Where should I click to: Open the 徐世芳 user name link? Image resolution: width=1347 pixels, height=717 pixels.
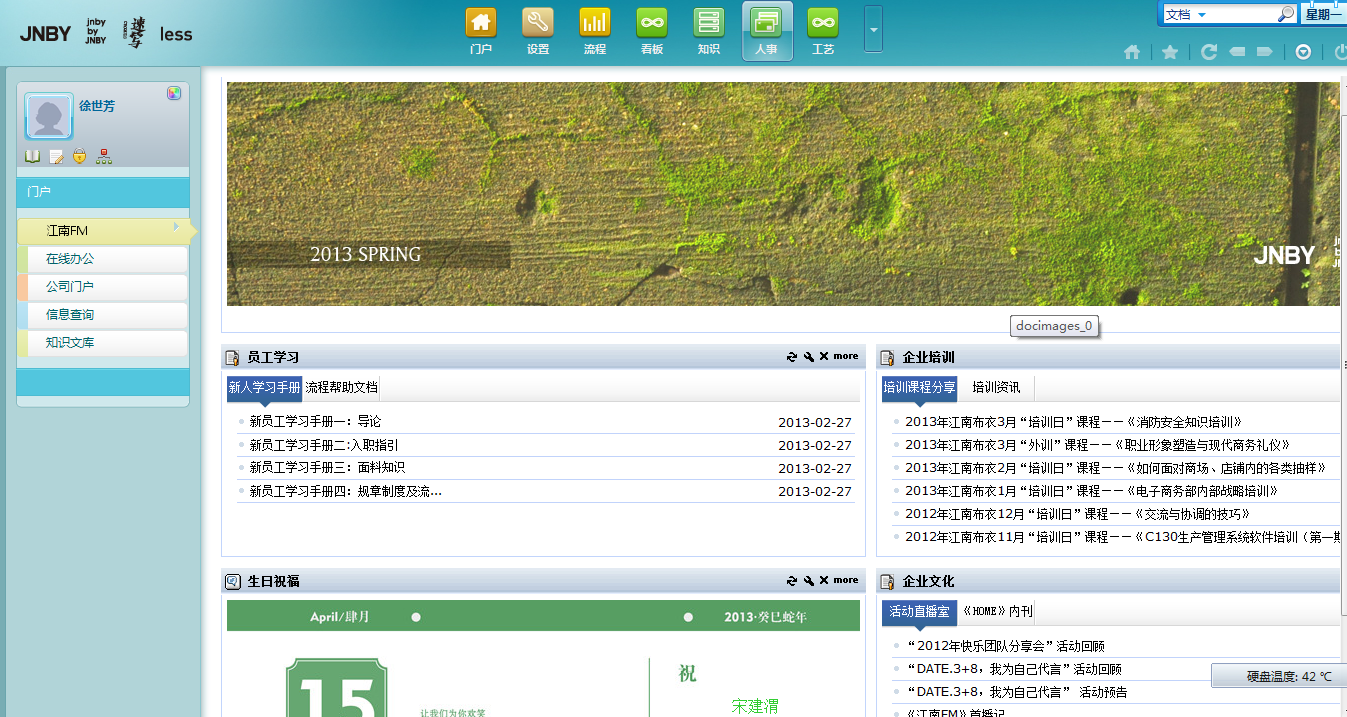point(97,106)
